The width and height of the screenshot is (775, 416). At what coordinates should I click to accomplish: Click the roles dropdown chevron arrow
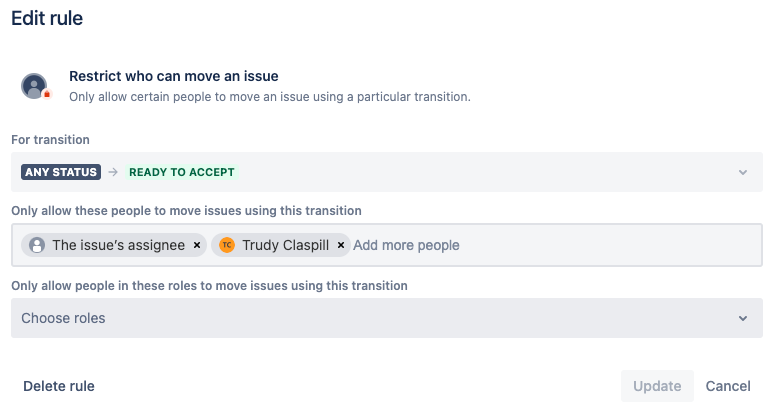743,318
